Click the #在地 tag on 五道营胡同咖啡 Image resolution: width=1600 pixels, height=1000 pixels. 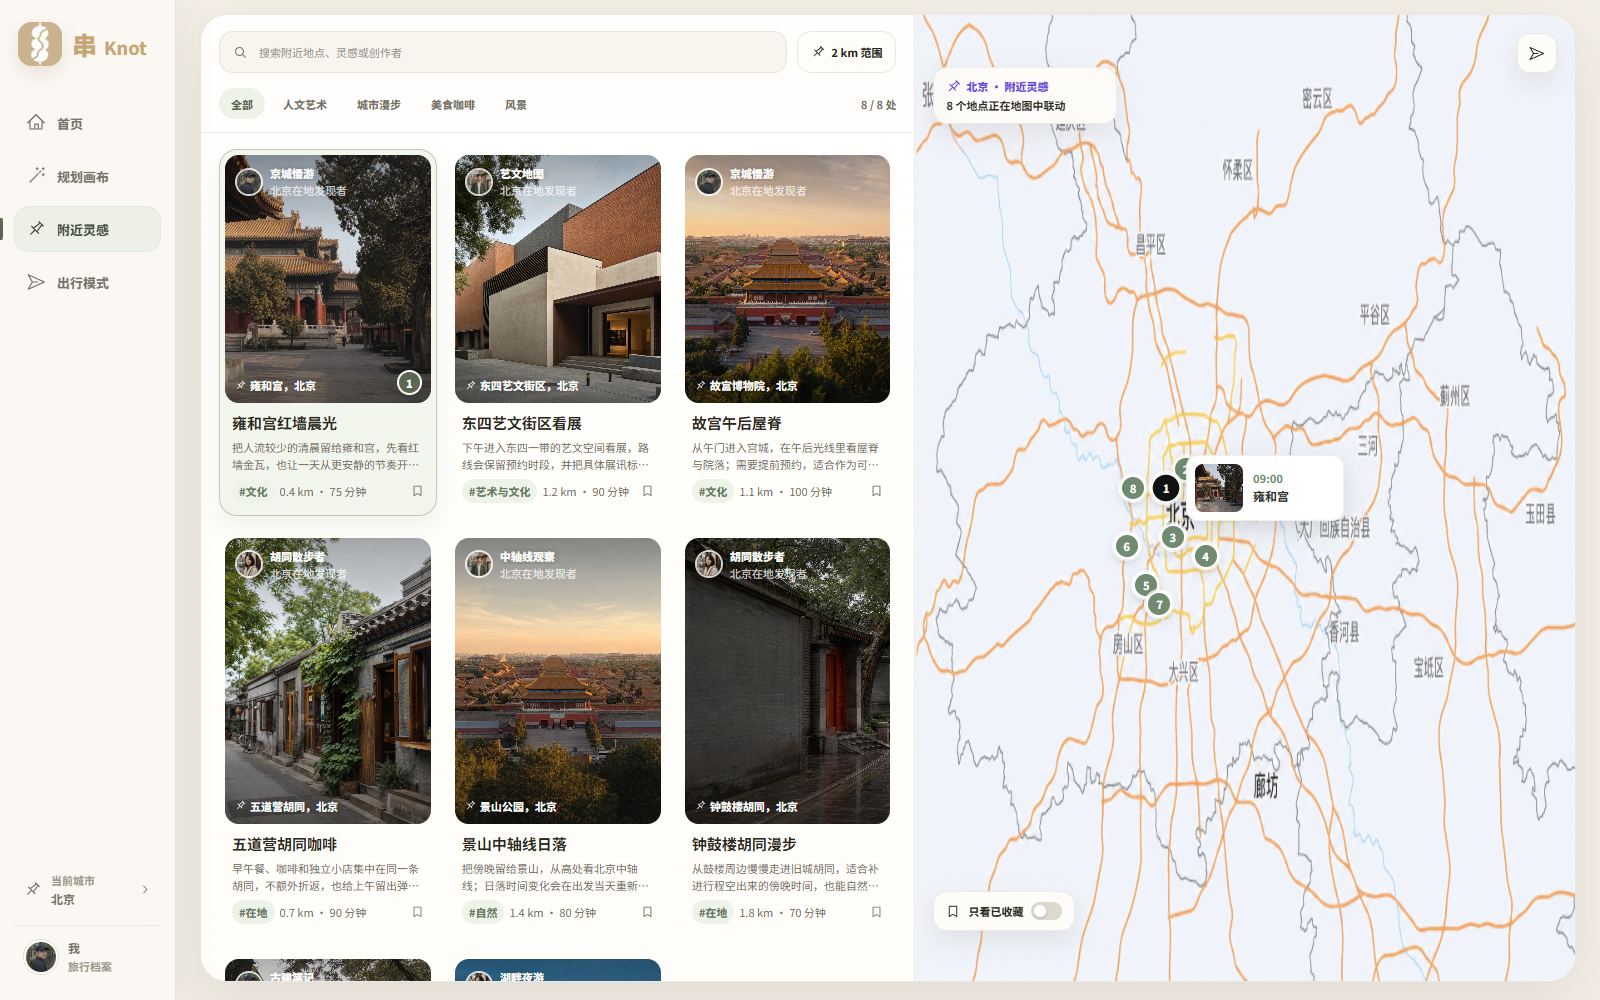click(x=253, y=913)
